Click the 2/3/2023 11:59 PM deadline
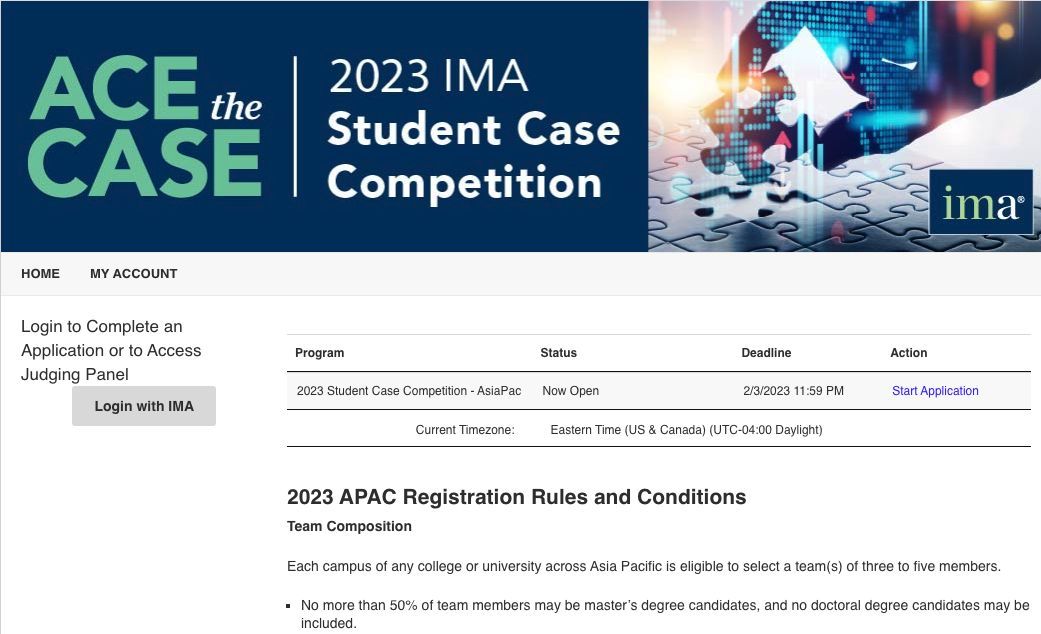 tap(793, 391)
